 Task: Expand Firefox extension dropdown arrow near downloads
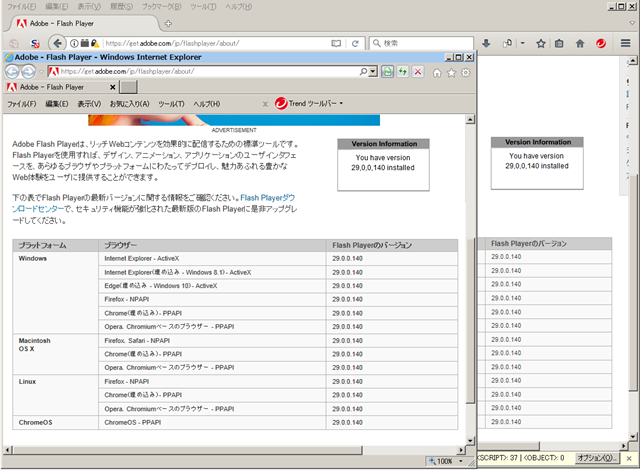[523, 43]
